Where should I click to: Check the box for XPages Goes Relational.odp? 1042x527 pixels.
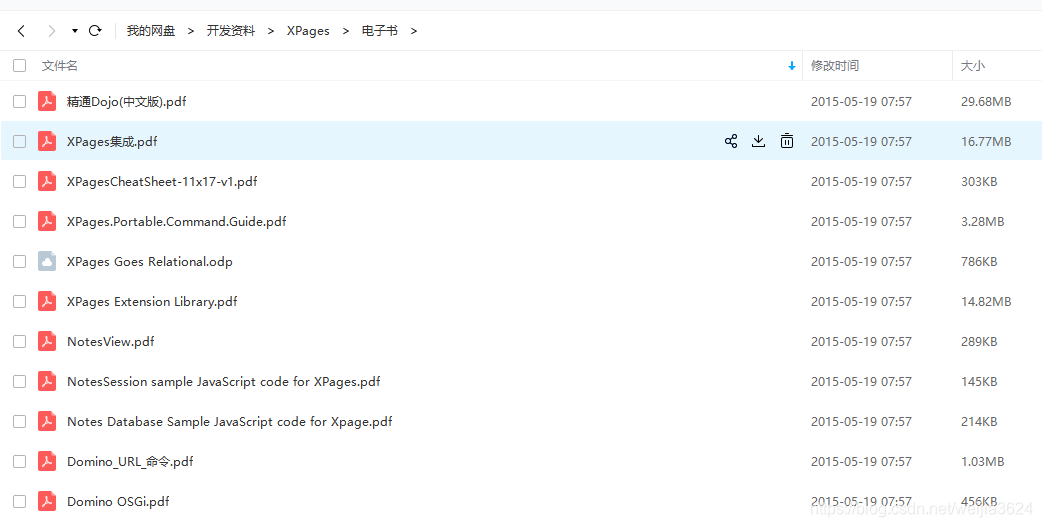coord(19,261)
